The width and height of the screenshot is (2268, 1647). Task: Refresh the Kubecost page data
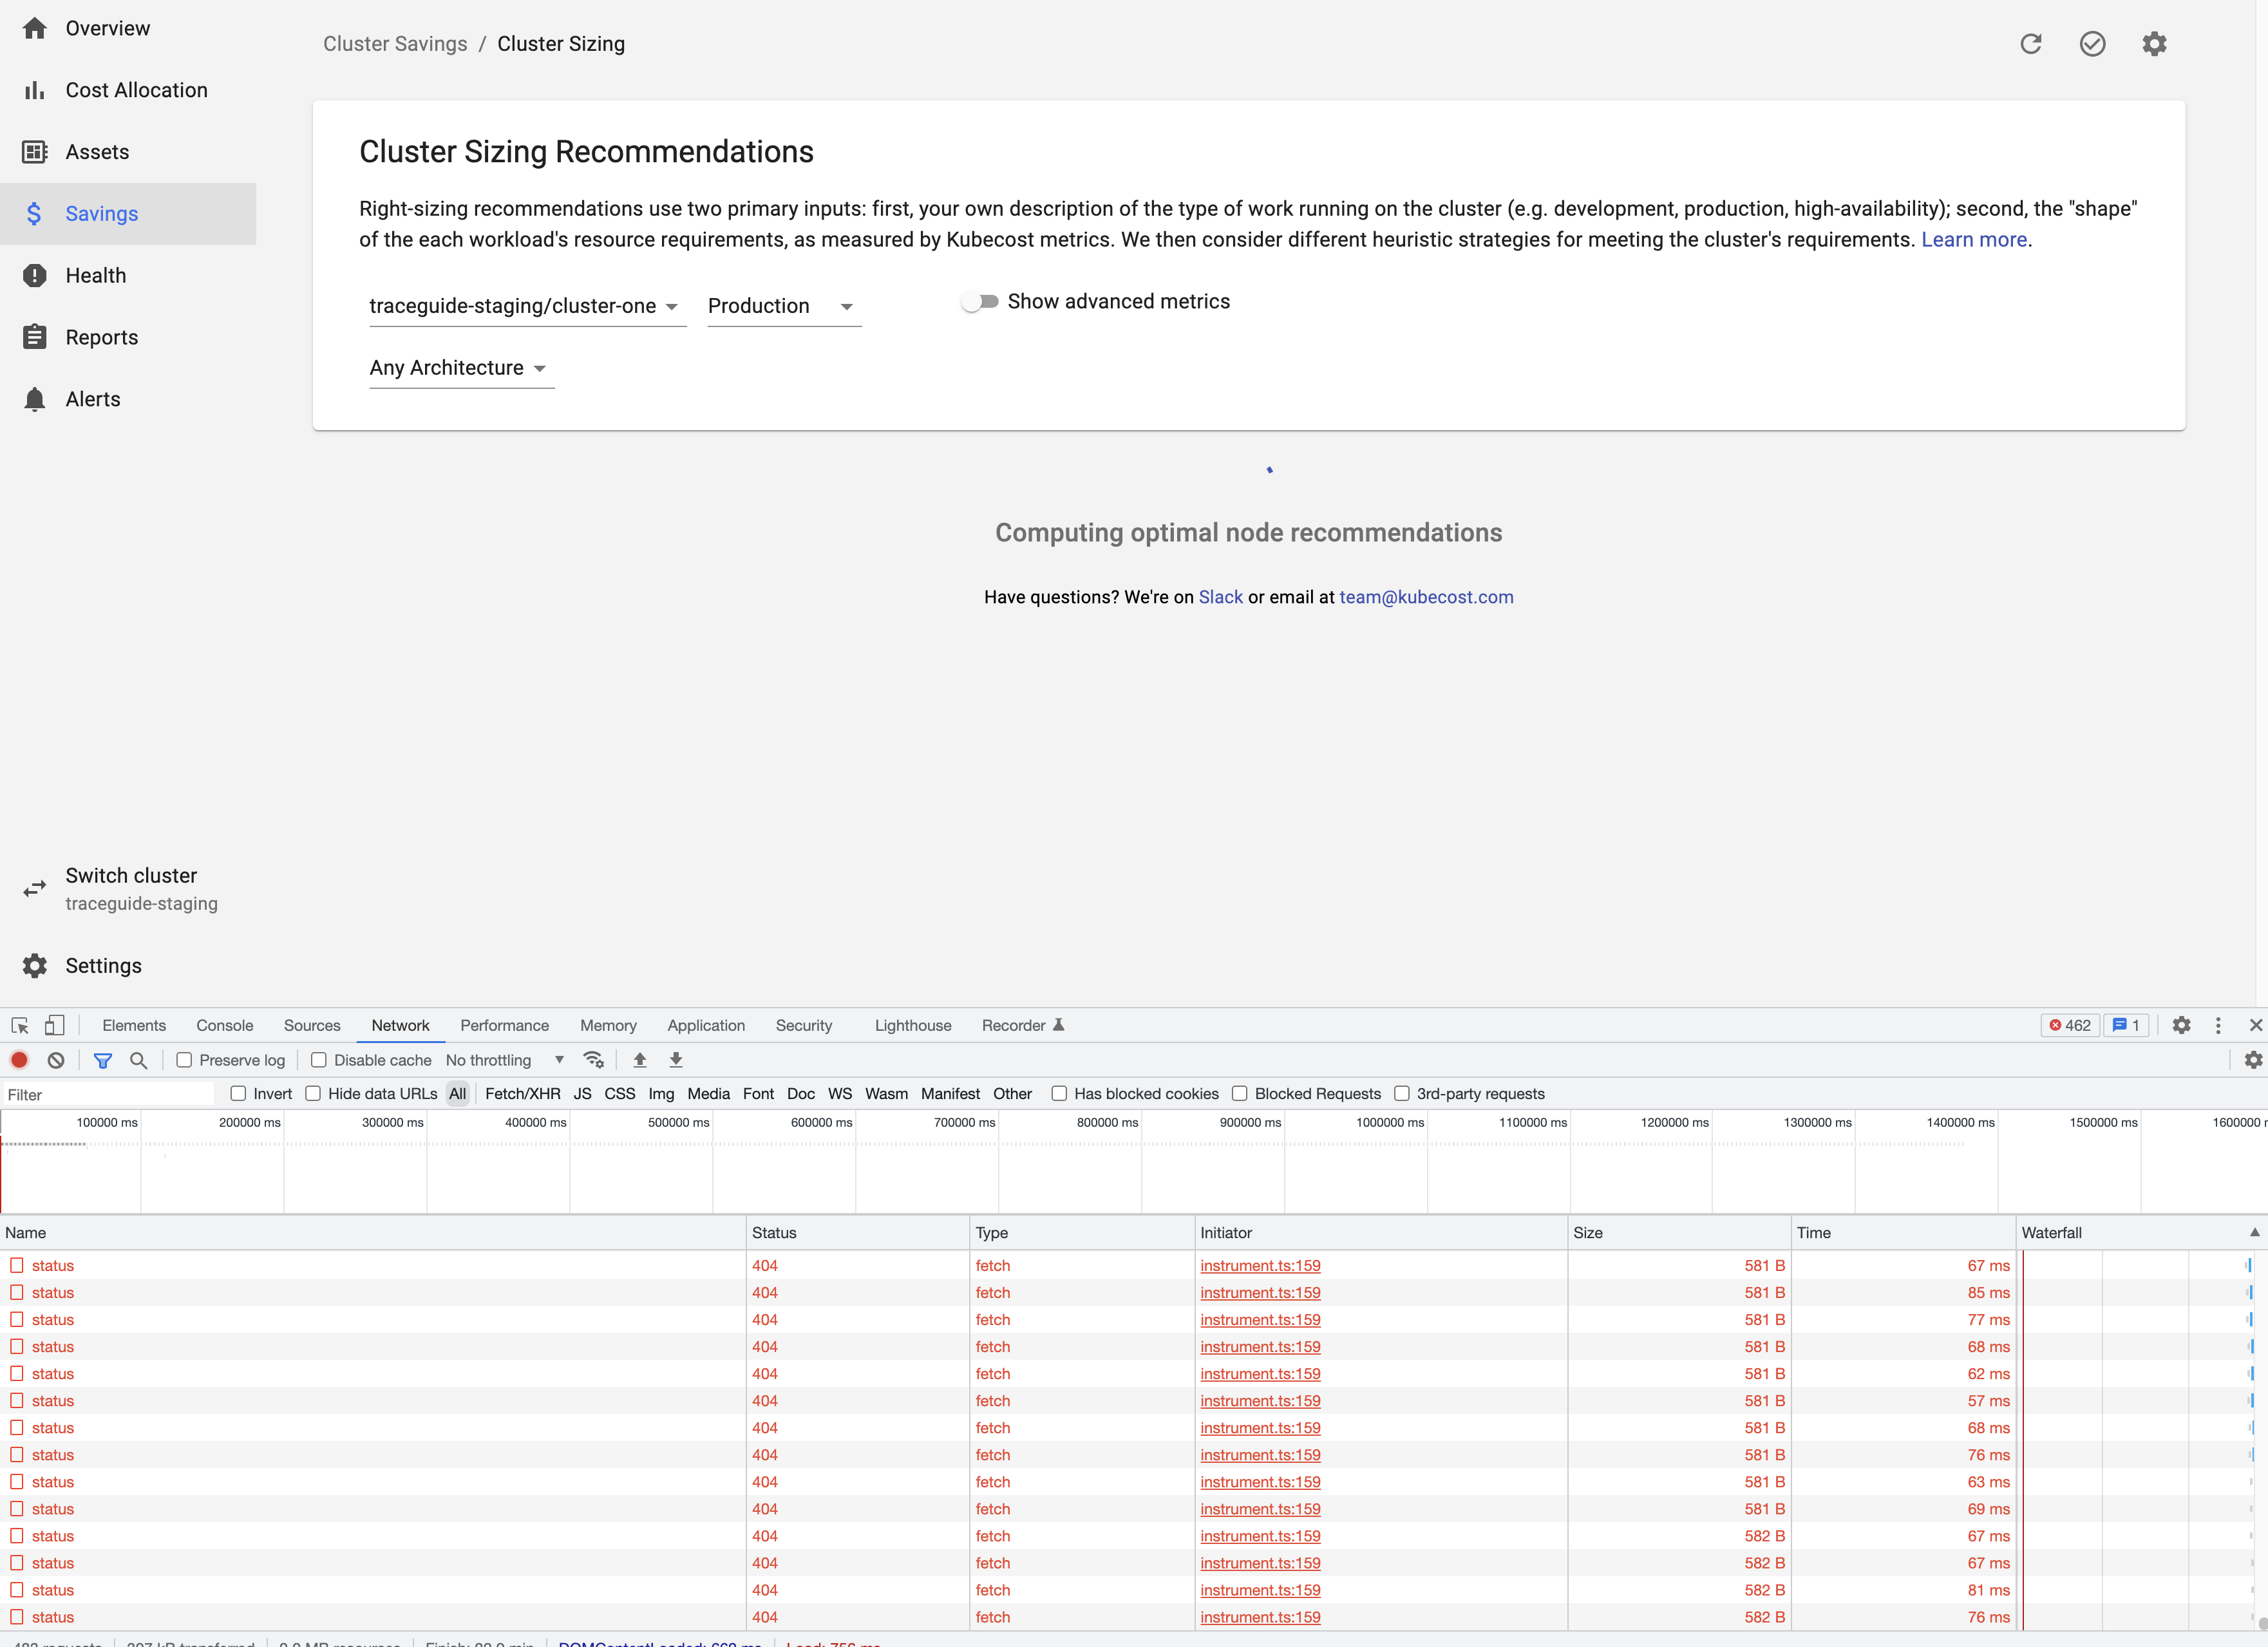[2031, 44]
